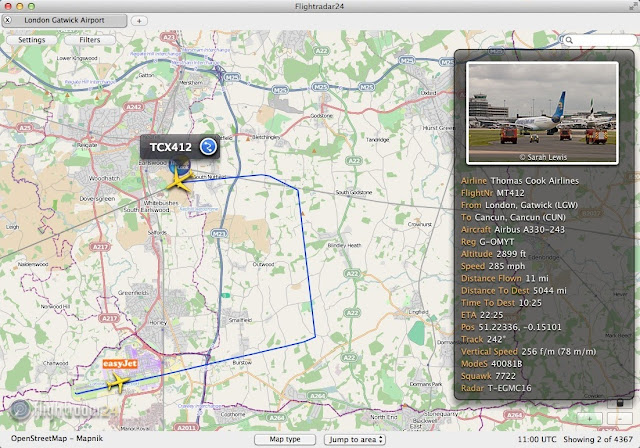Click the fullscreen arrows in title bar corner

tap(633, 6)
